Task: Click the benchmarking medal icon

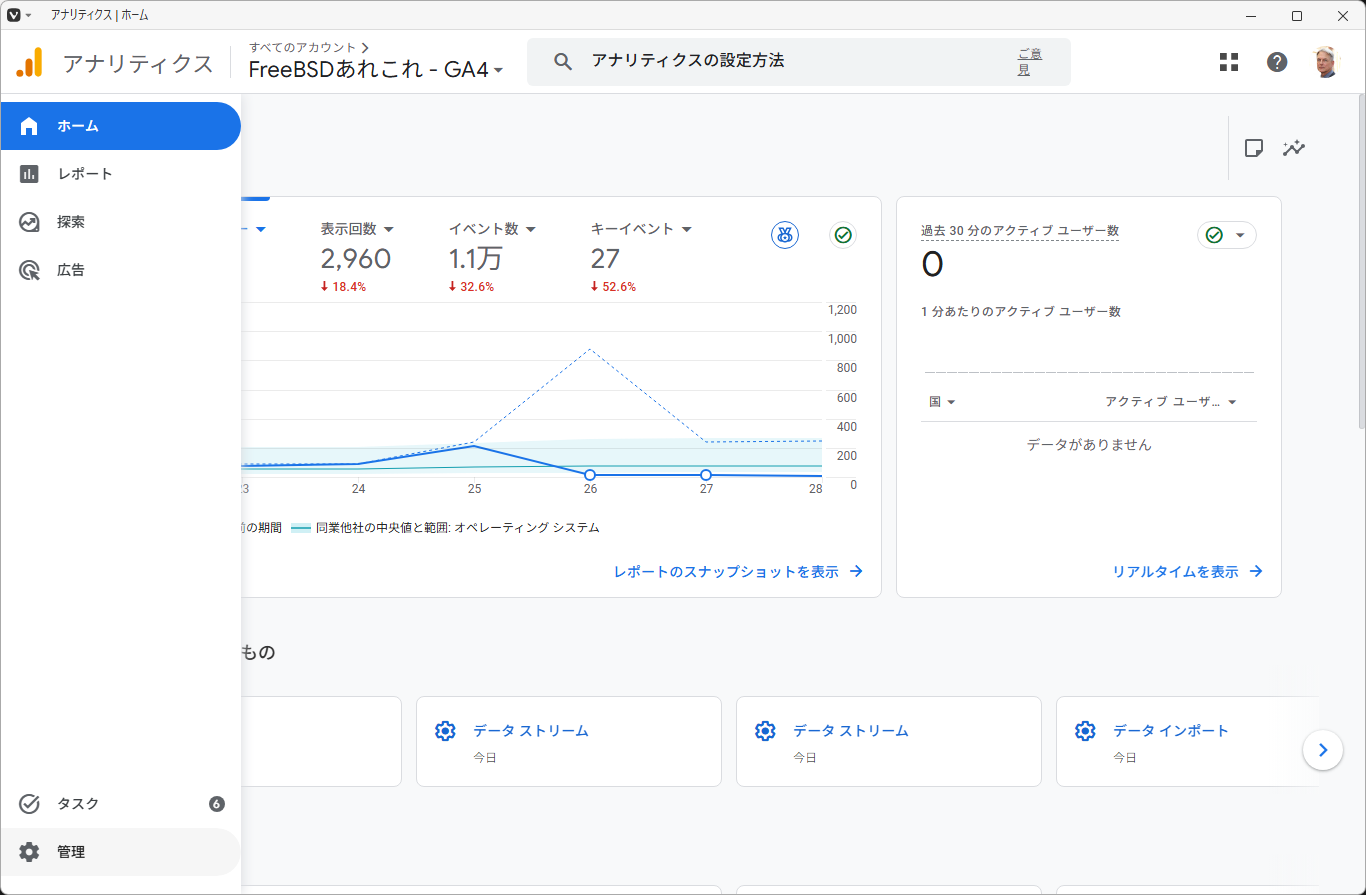Action: 785,235
